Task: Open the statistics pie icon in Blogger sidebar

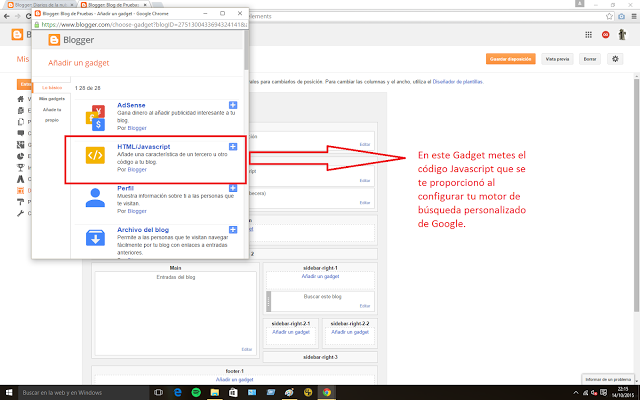Action: pyautogui.click(x=20, y=156)
